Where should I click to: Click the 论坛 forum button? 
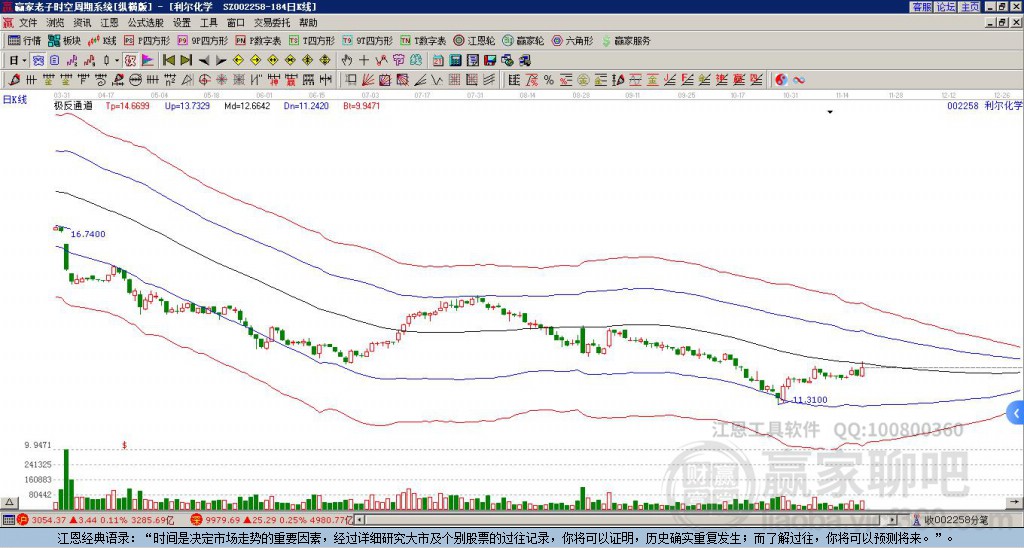pos(946,7)
